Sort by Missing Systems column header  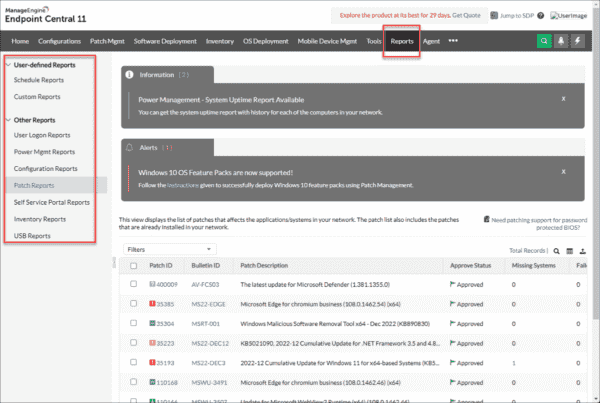click(533, 265)
